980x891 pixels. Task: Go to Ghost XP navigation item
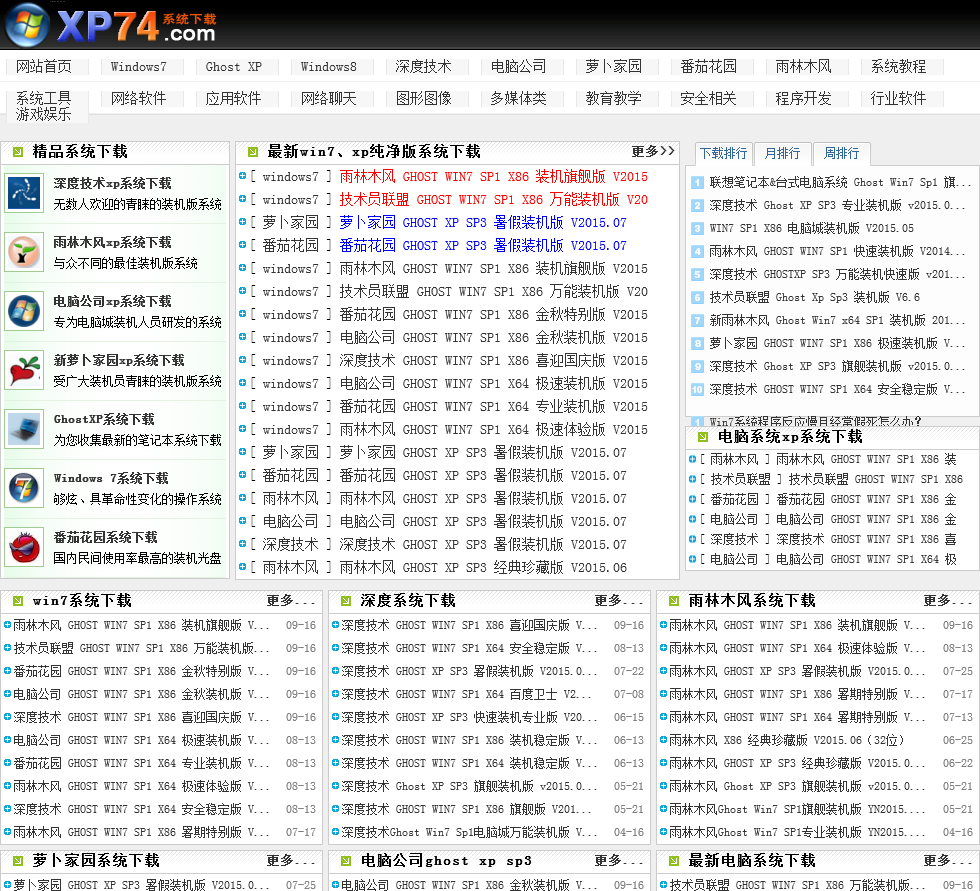click(234, 67)
